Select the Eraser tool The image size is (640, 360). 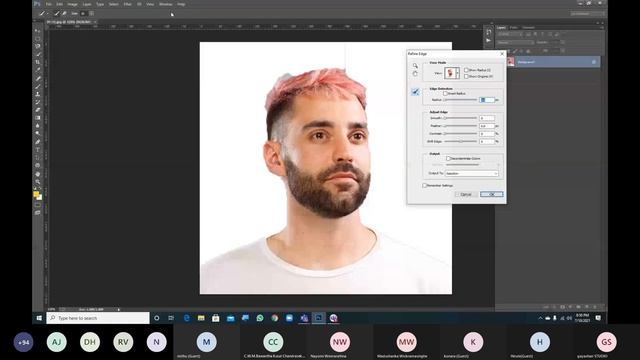click(38, 110)
